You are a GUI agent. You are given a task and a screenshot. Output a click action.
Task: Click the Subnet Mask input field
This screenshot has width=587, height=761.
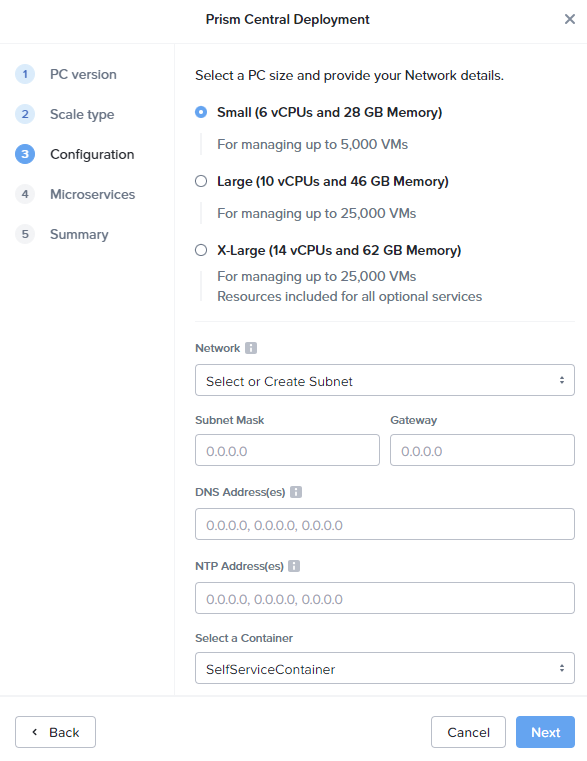coord(287,450)
